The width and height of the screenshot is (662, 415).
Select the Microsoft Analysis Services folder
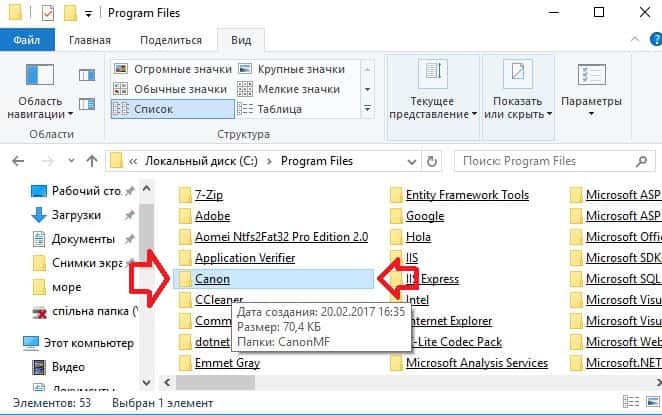[469, 363]
